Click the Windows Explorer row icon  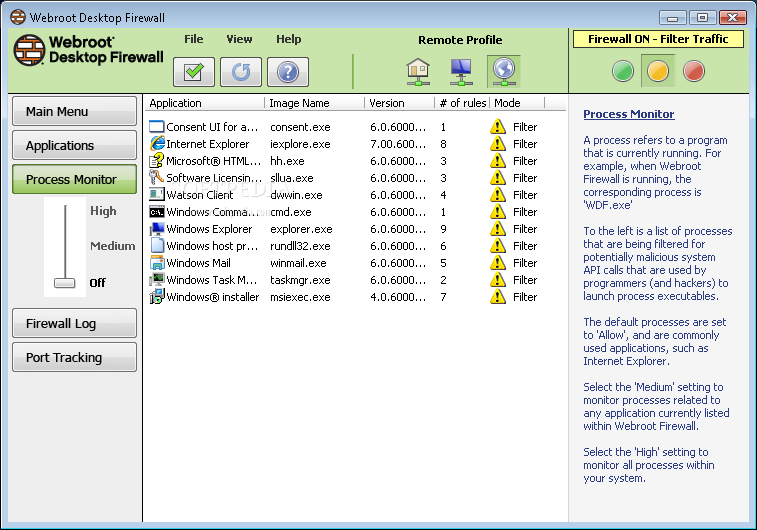coord(157,229)
